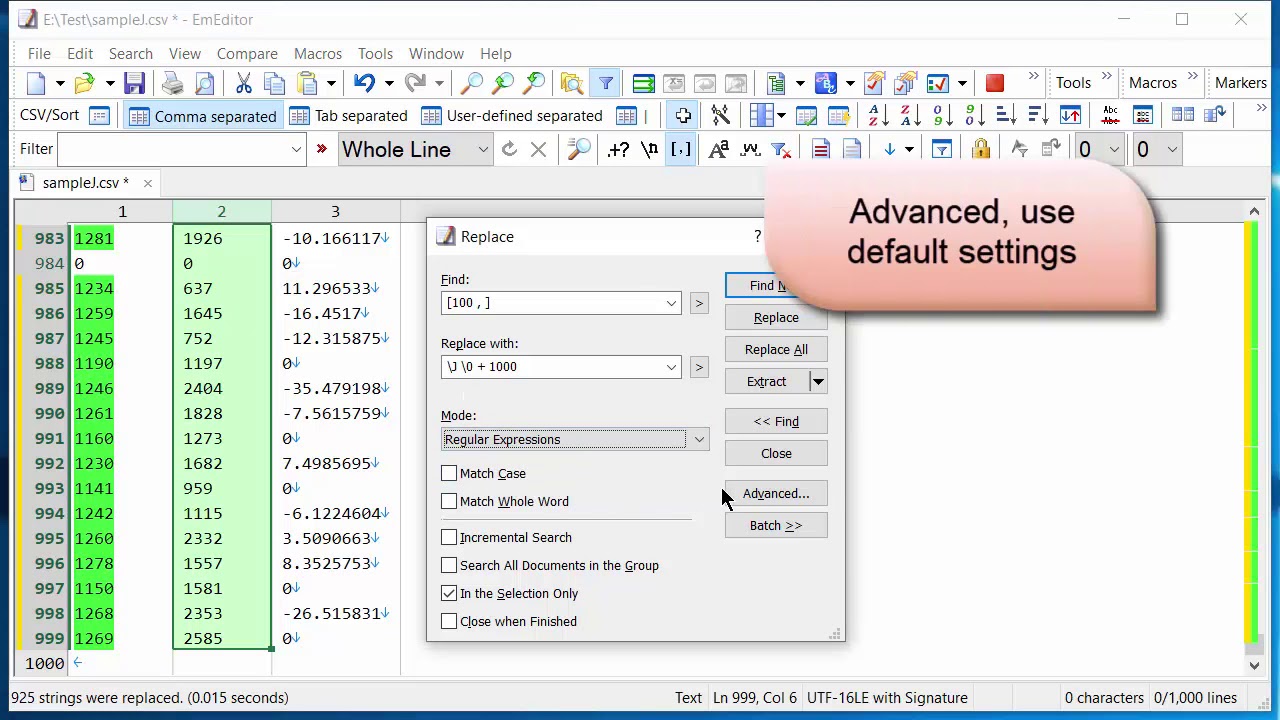Image resolution: width=1280 pixels, height=720 pixels.
Task: Click the Save file icon
Action: pos(134,84)
